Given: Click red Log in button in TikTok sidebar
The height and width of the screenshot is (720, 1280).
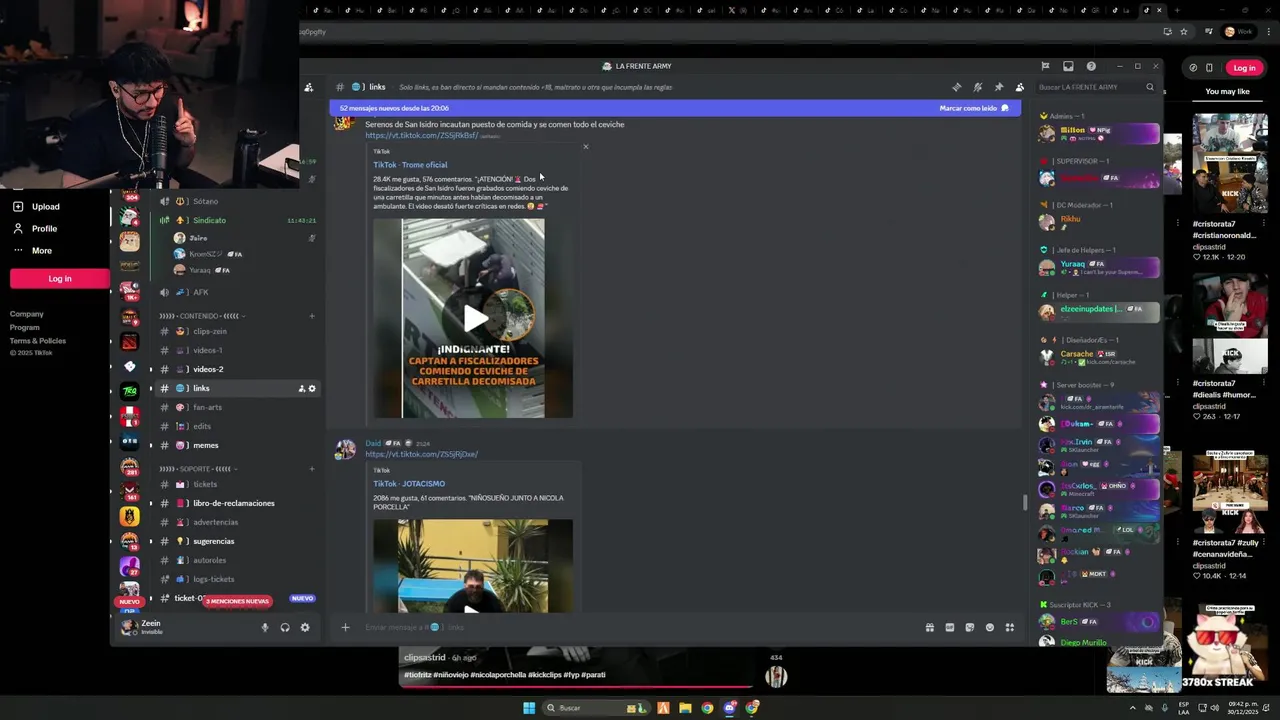Looking at the screenshot, I should tap(60, 279).
